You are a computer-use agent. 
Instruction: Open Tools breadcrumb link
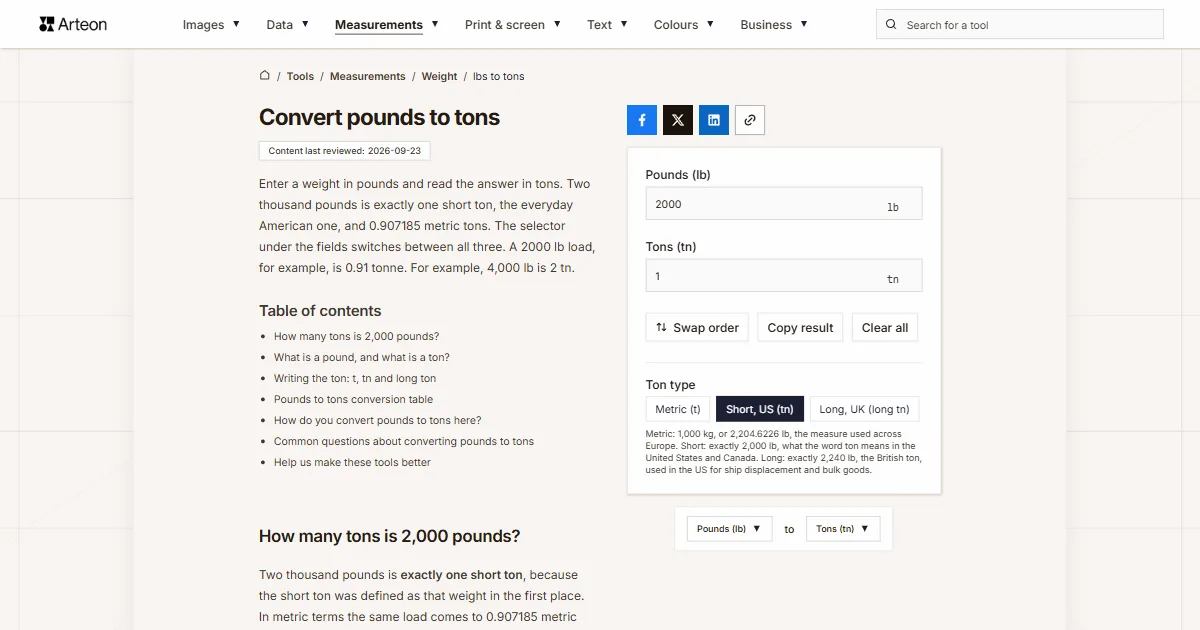point(300,76)
